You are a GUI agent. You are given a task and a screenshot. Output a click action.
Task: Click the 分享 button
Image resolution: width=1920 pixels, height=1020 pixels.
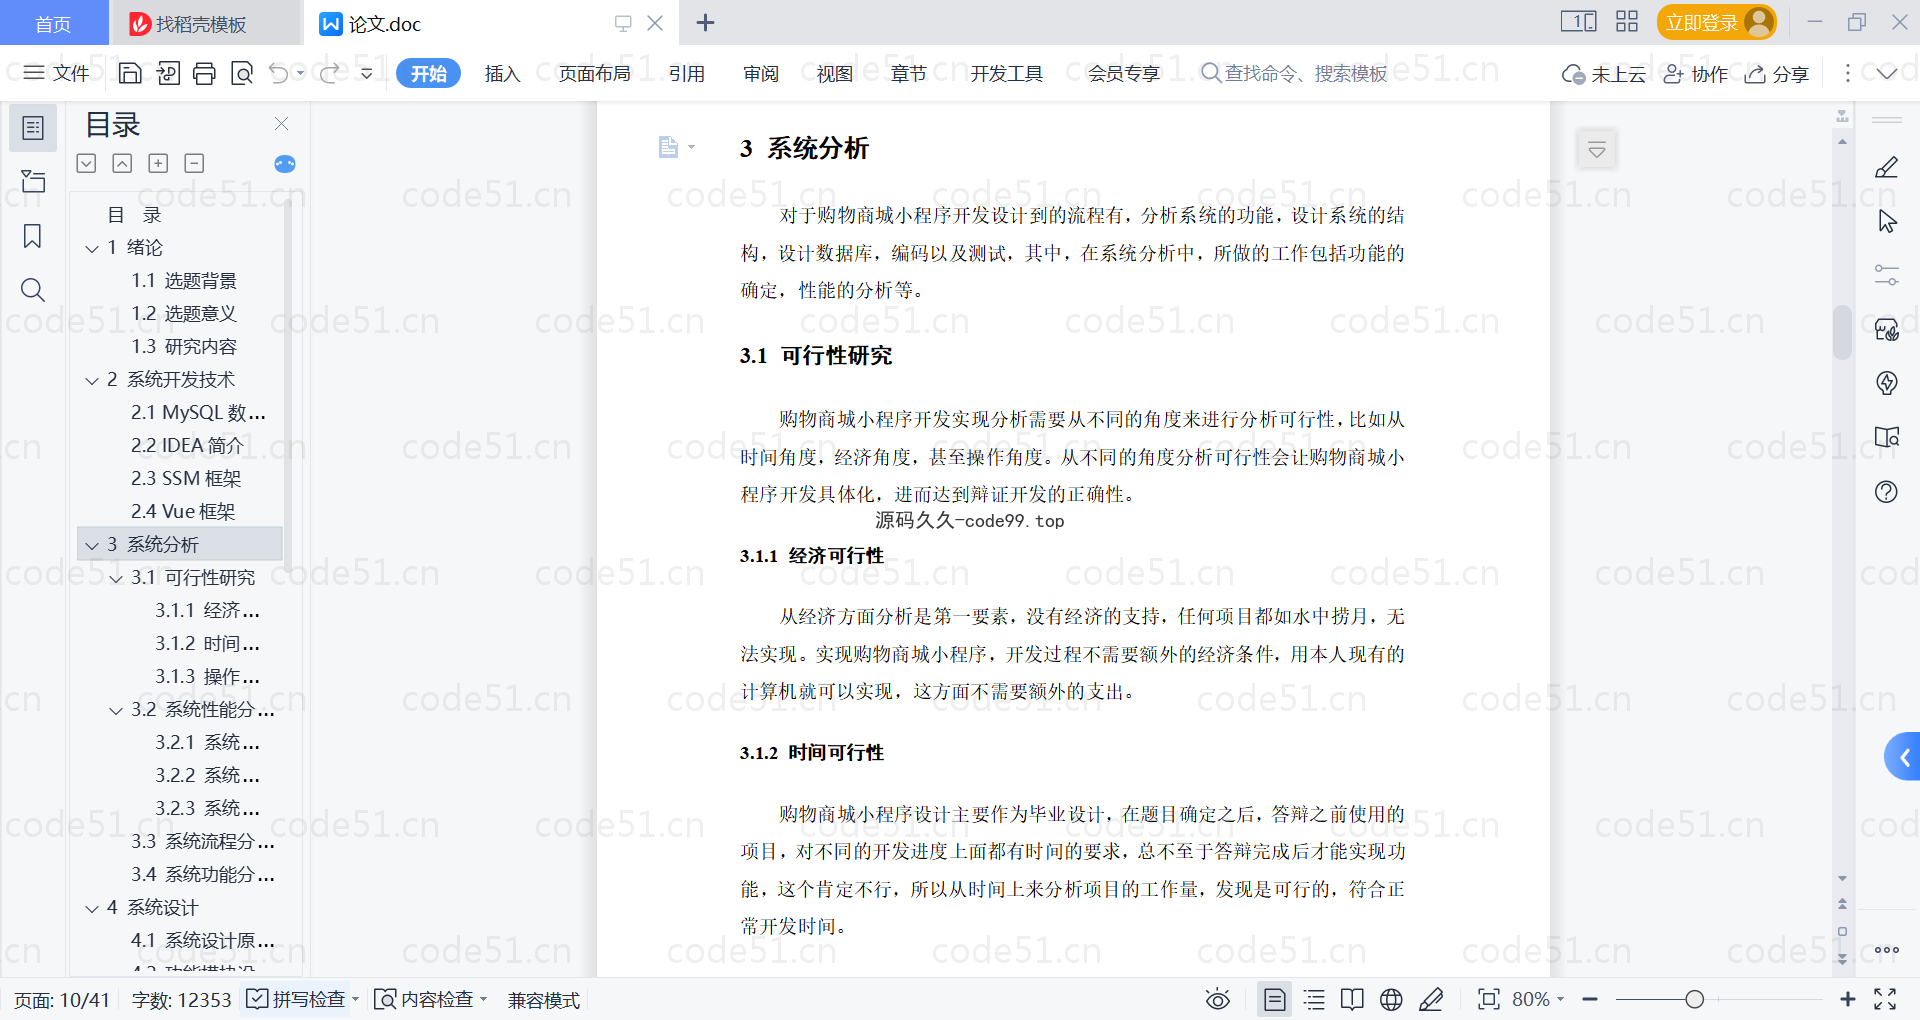1777,73
